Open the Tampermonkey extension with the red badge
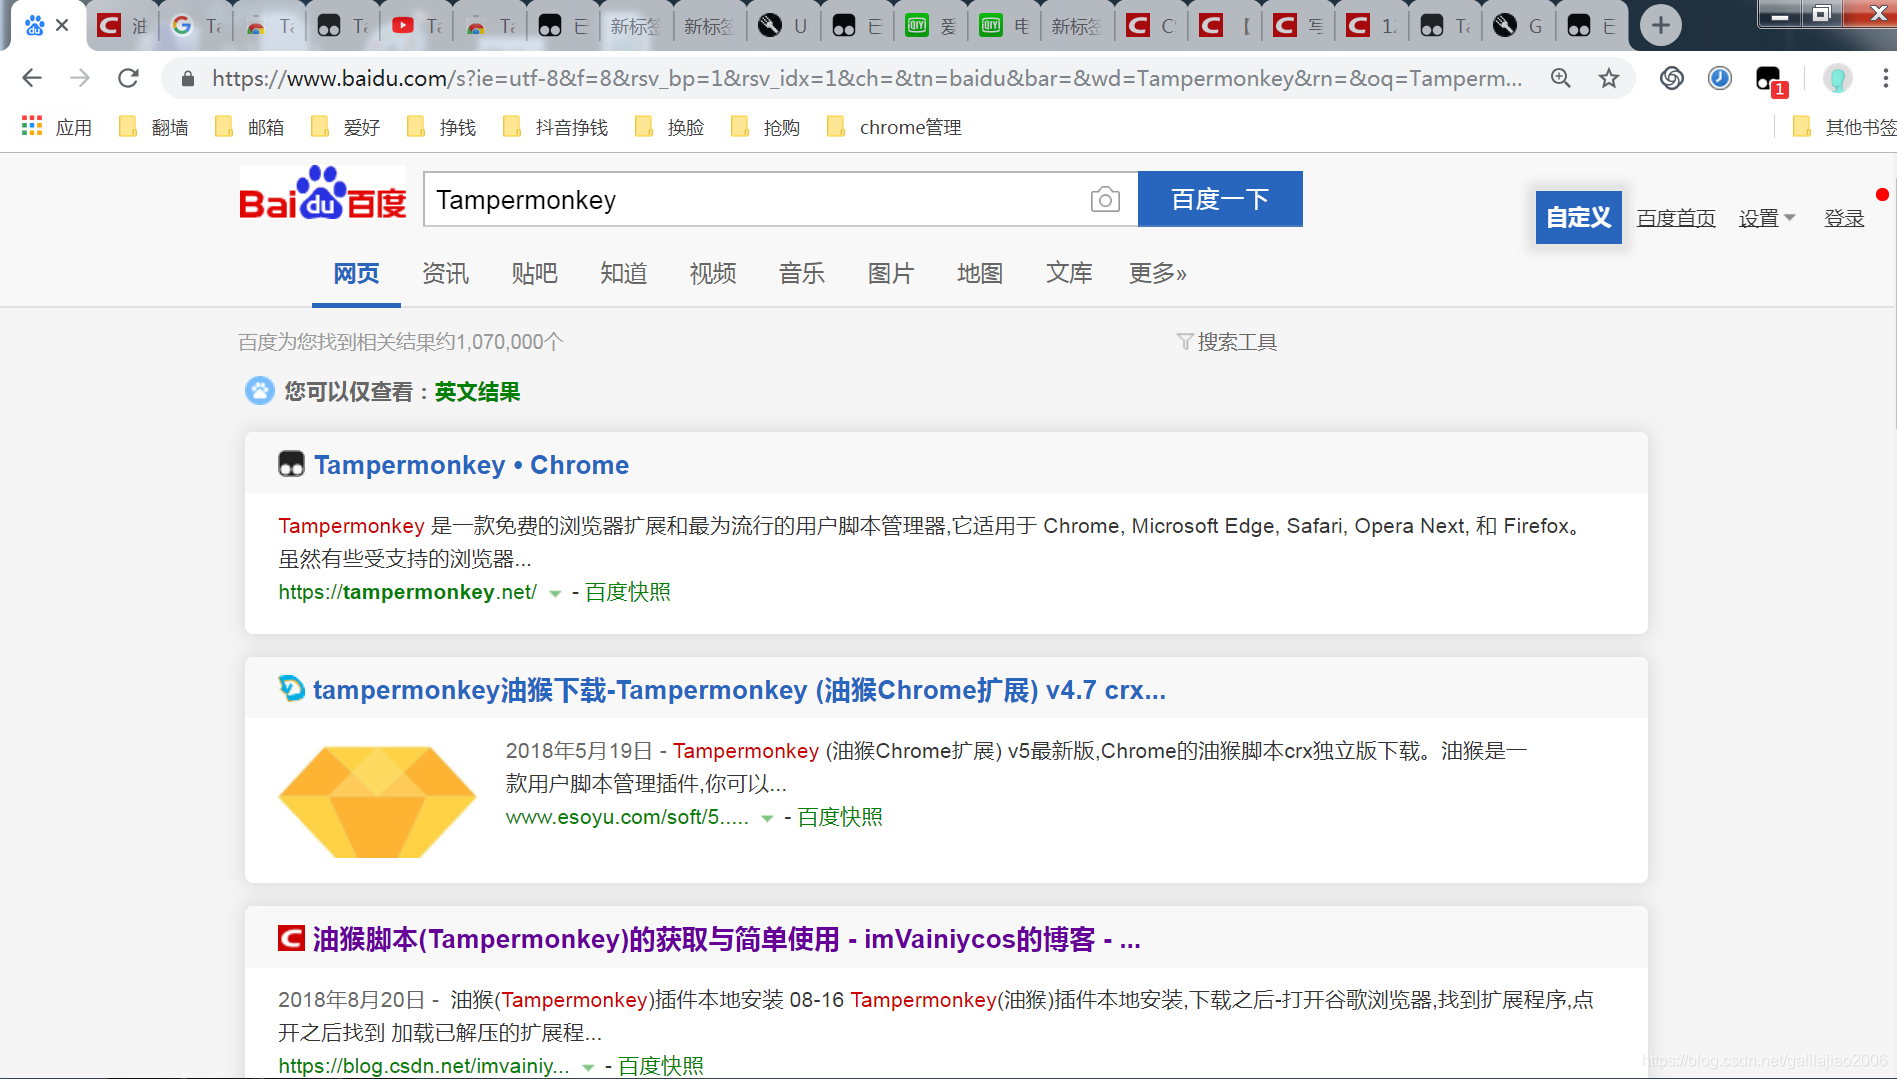This screenshot has height=1079, width=1897. coord(1770,80)
